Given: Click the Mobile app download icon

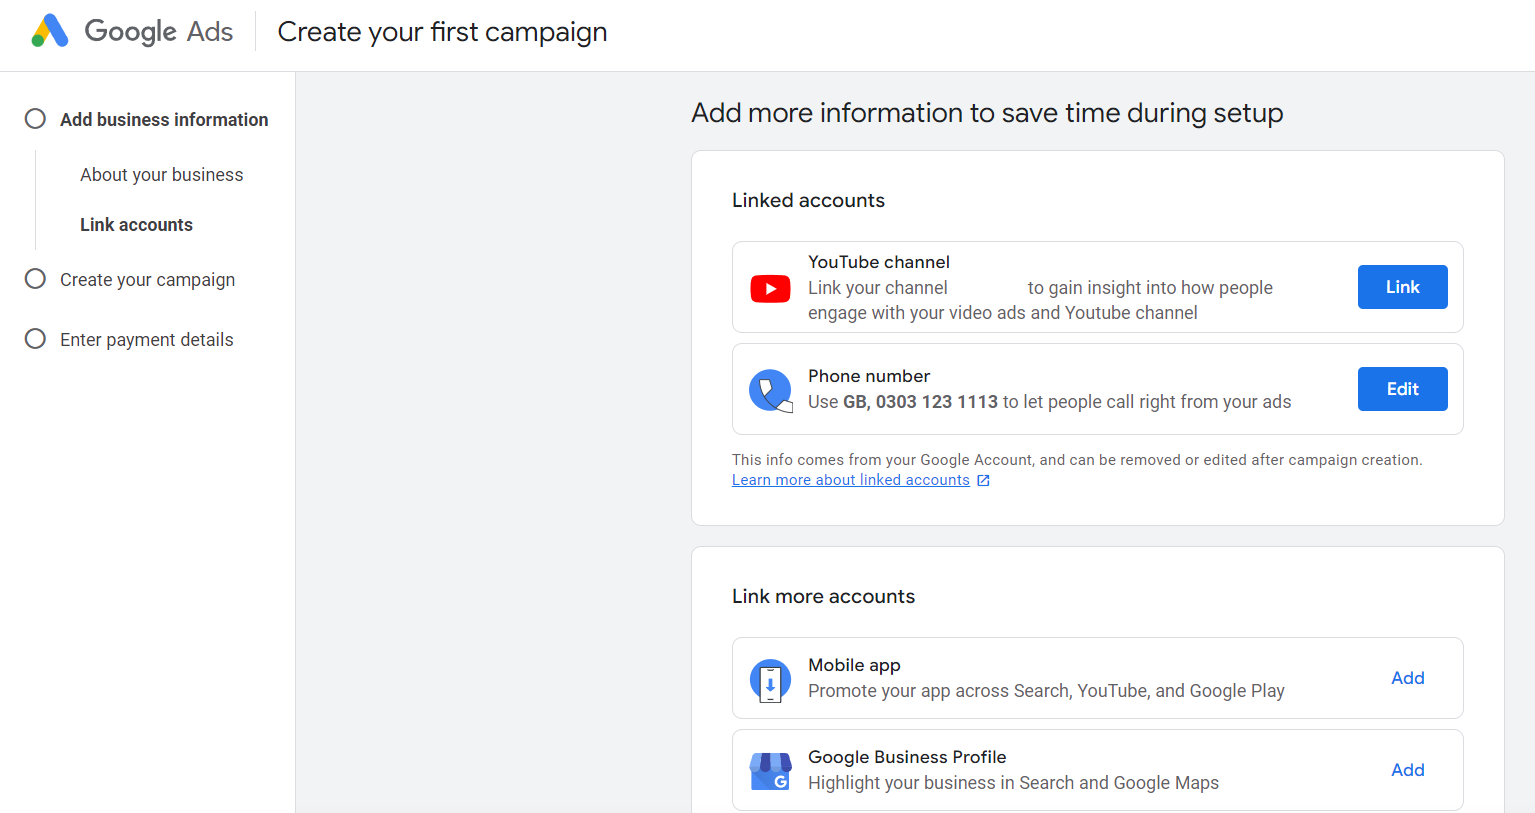Looking at the screenshot, I should click(770, 681).
